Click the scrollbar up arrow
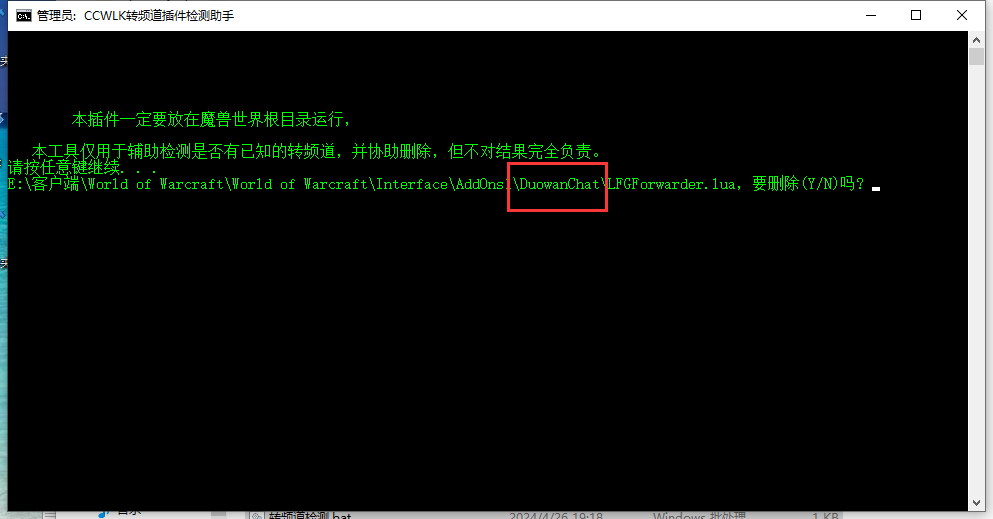 (x=976, y=40)
